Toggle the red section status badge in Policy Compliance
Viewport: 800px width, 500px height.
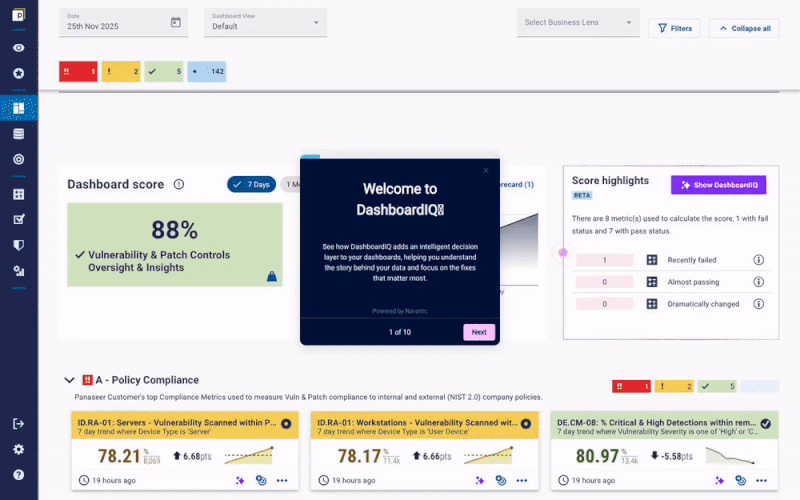coord(631,386)
